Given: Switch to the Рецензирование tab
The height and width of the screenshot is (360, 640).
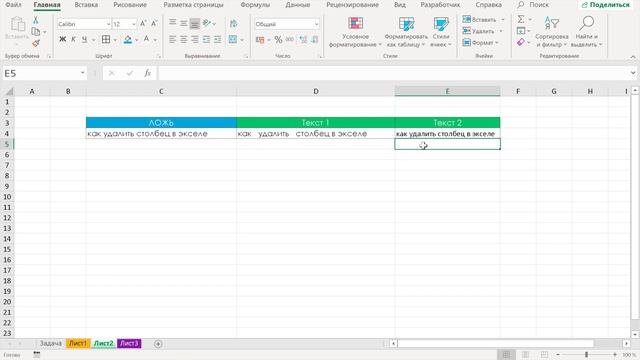Looking at the screenshot, I should (x=352, y=5).
